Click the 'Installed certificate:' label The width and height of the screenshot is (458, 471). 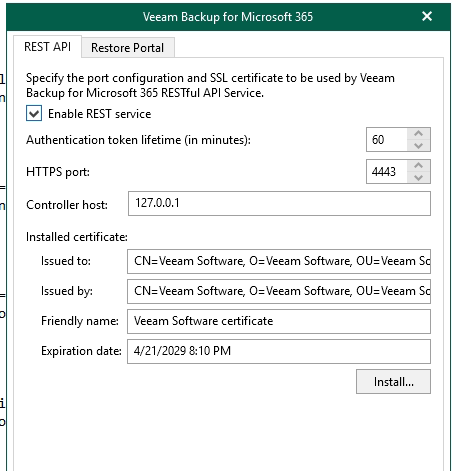77,237
